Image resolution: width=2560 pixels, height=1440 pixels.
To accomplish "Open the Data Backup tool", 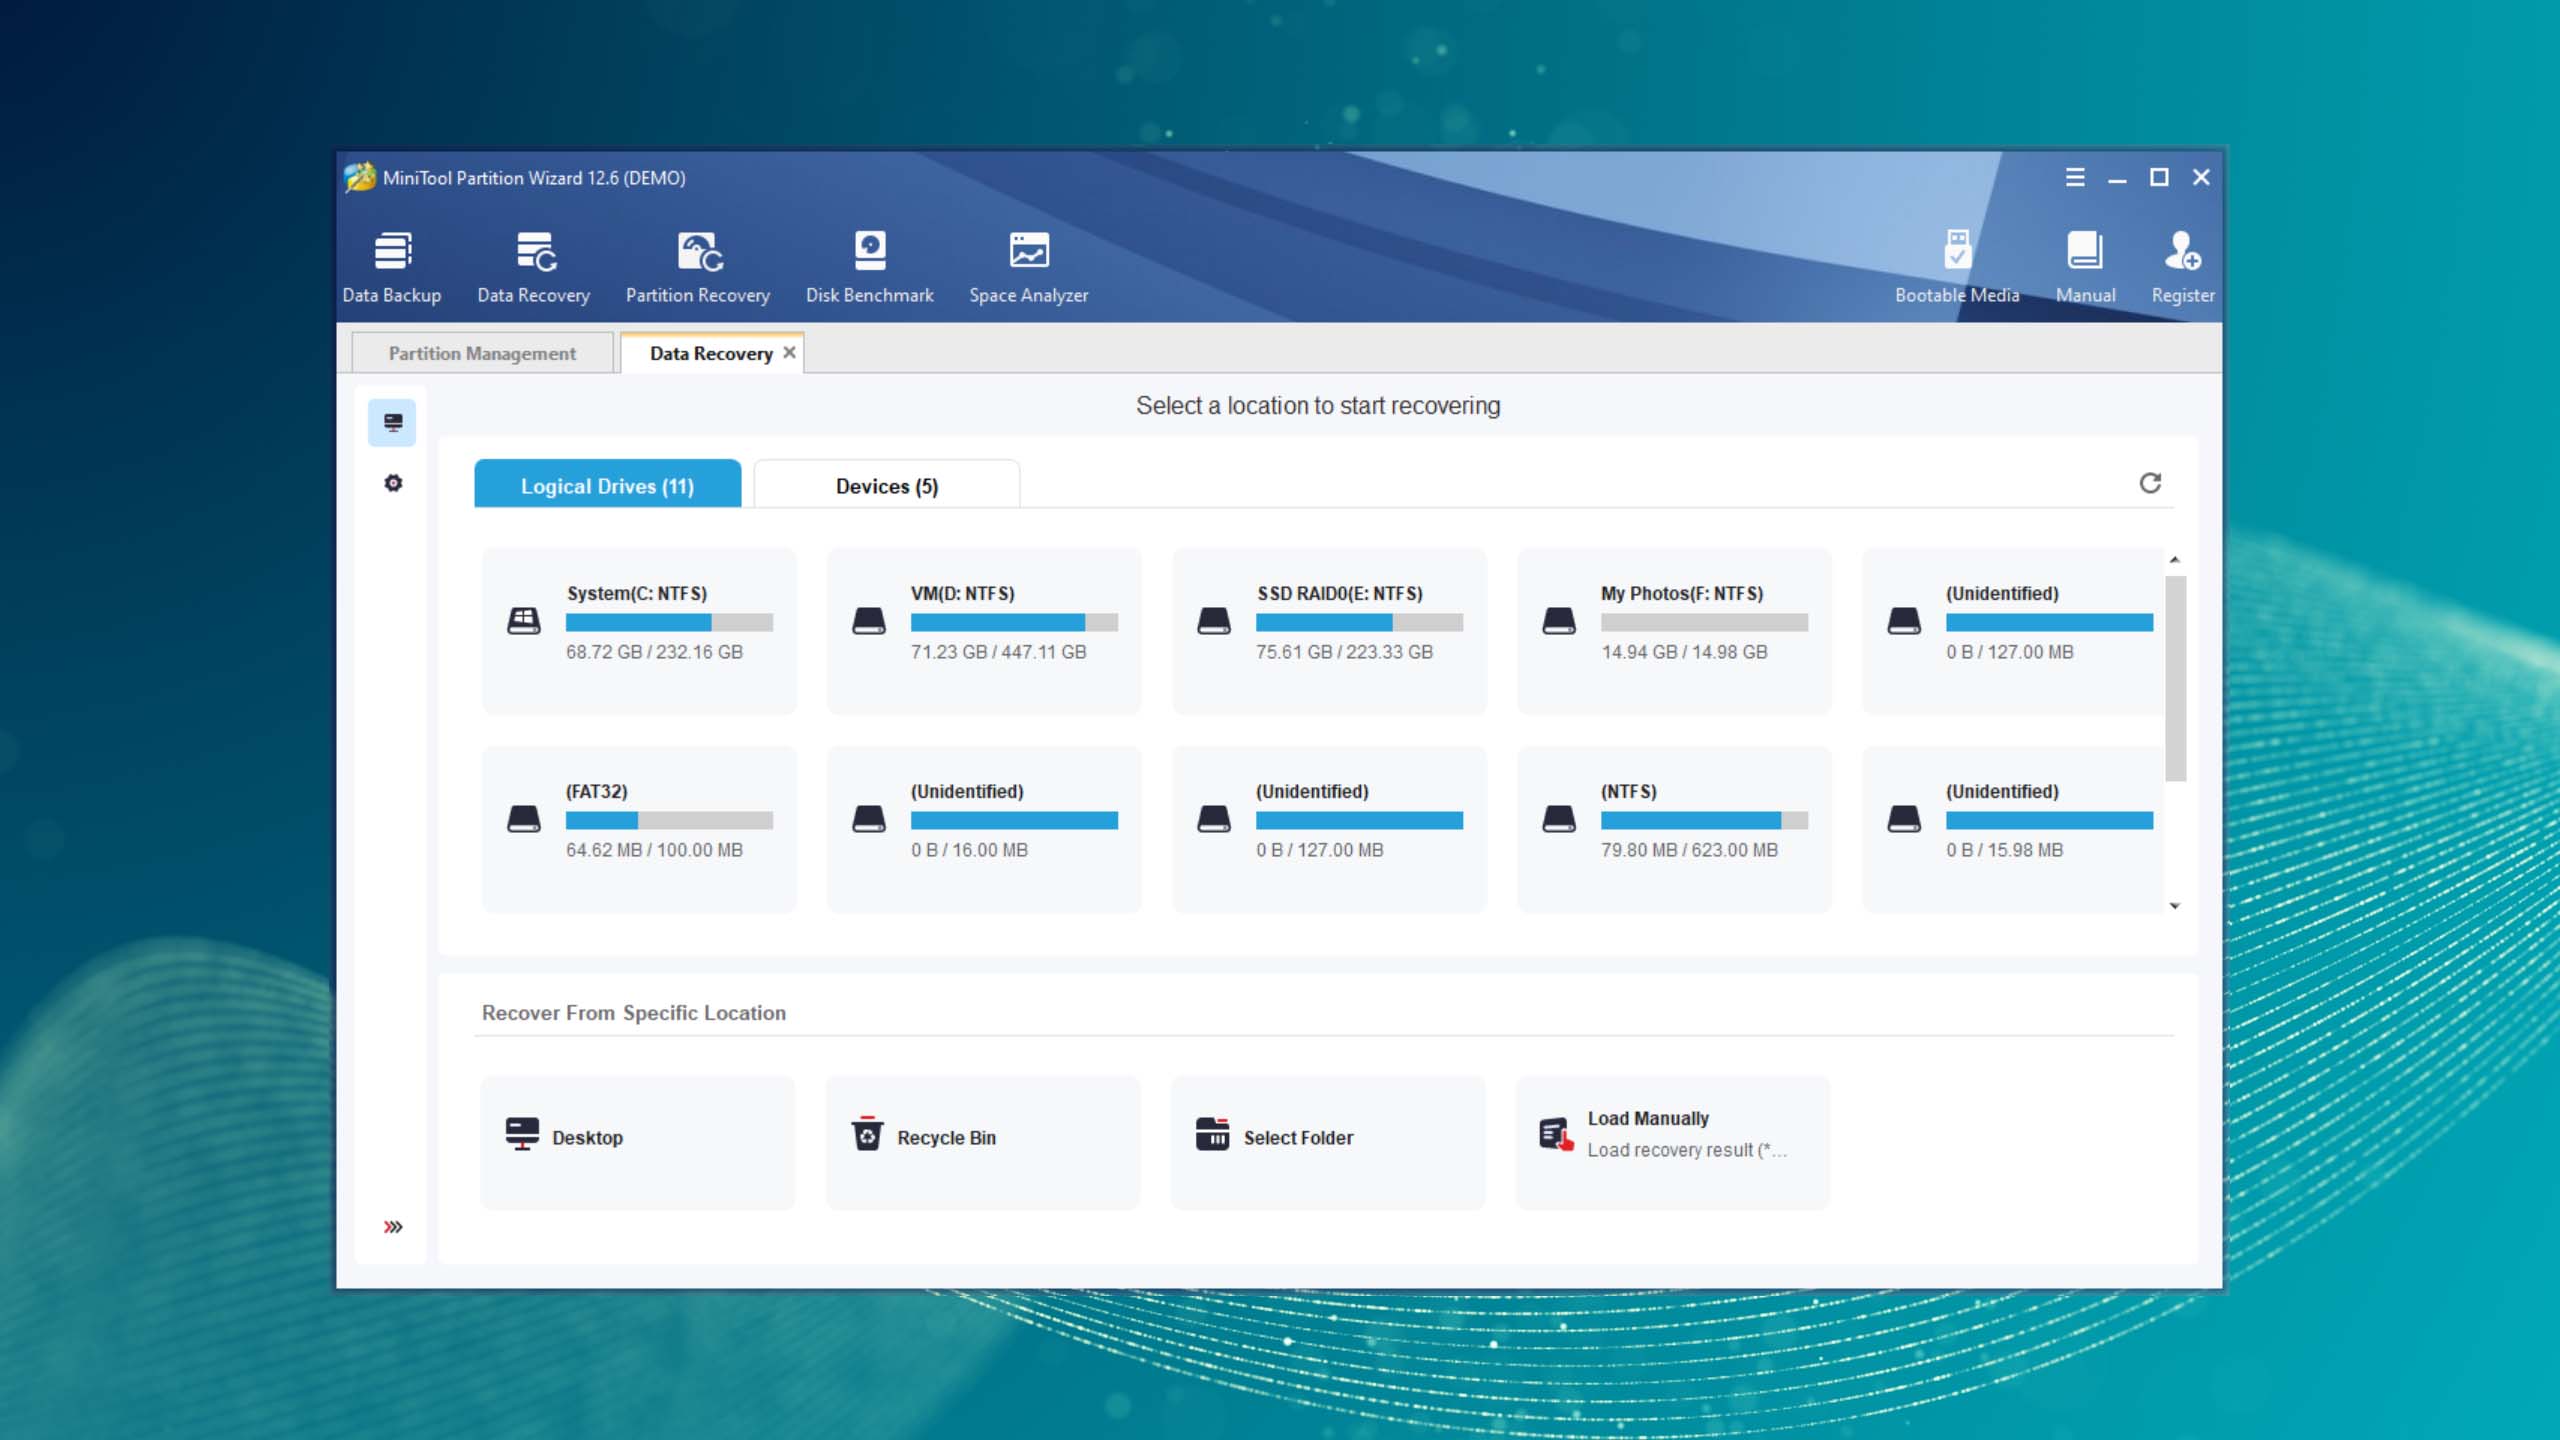I will coord(391,267).
